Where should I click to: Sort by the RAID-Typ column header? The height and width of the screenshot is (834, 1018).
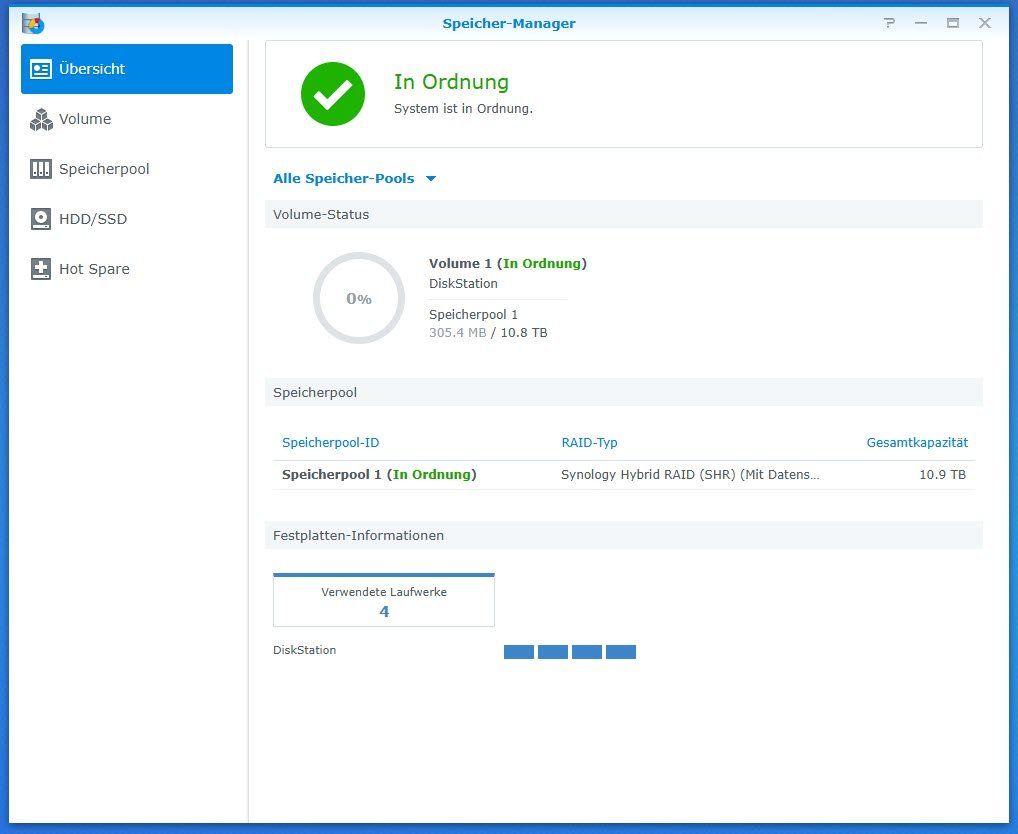[590, 443]
